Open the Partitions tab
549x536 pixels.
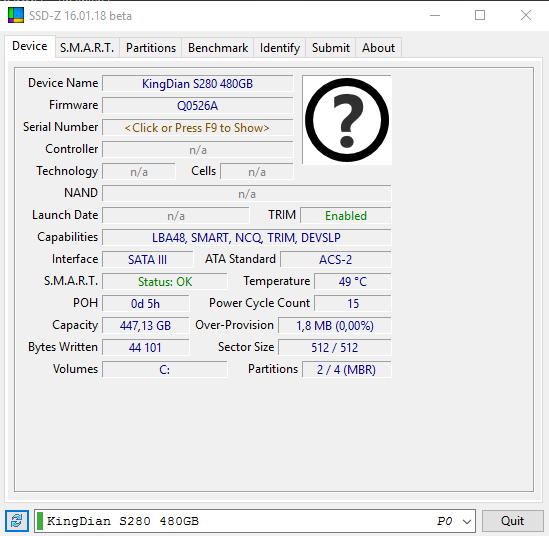tap(151, 48)
